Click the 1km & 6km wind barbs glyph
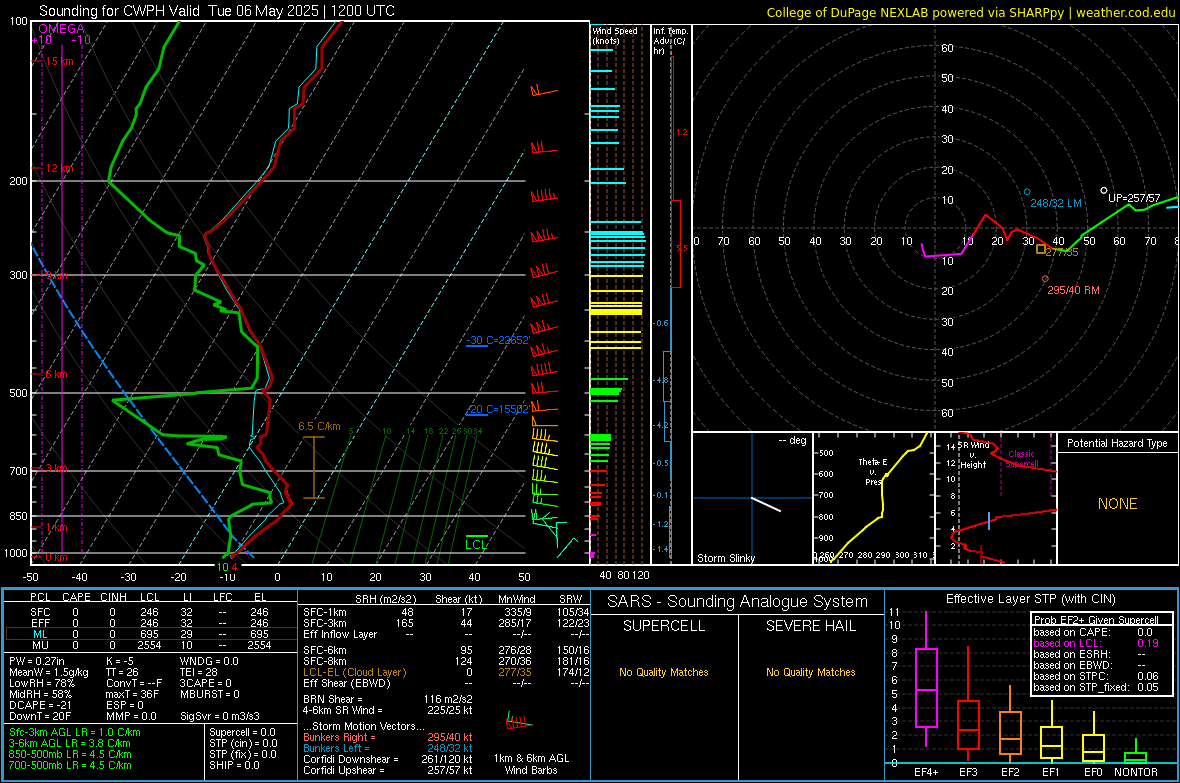 click(519, 723)
